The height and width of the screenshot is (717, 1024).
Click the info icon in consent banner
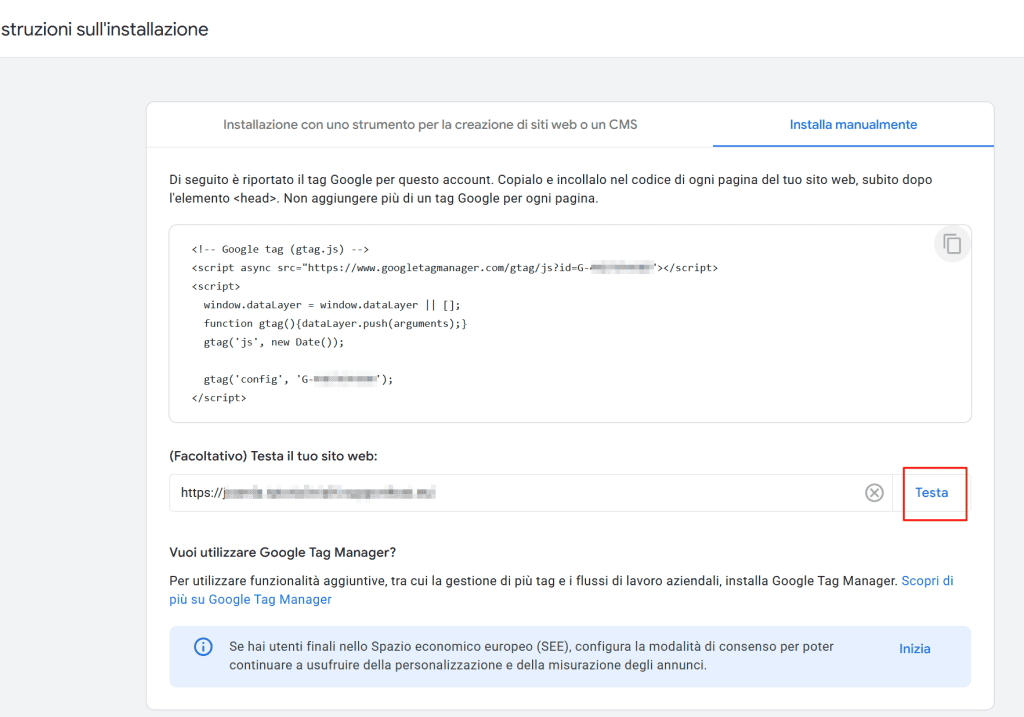click(x=203, y=646)
